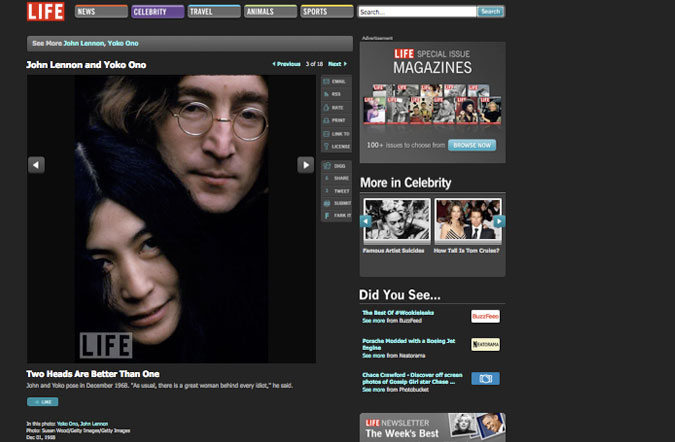The height and width of the screenshot is (442, 675).
Task: Go to next photo with right arrow overlay
Action: pos(306,165)
